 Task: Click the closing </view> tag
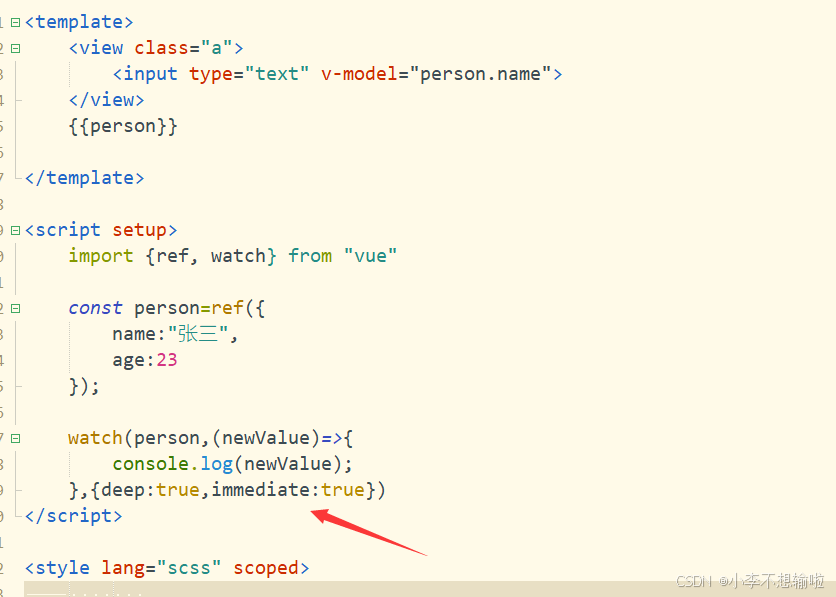click(107, 100)
